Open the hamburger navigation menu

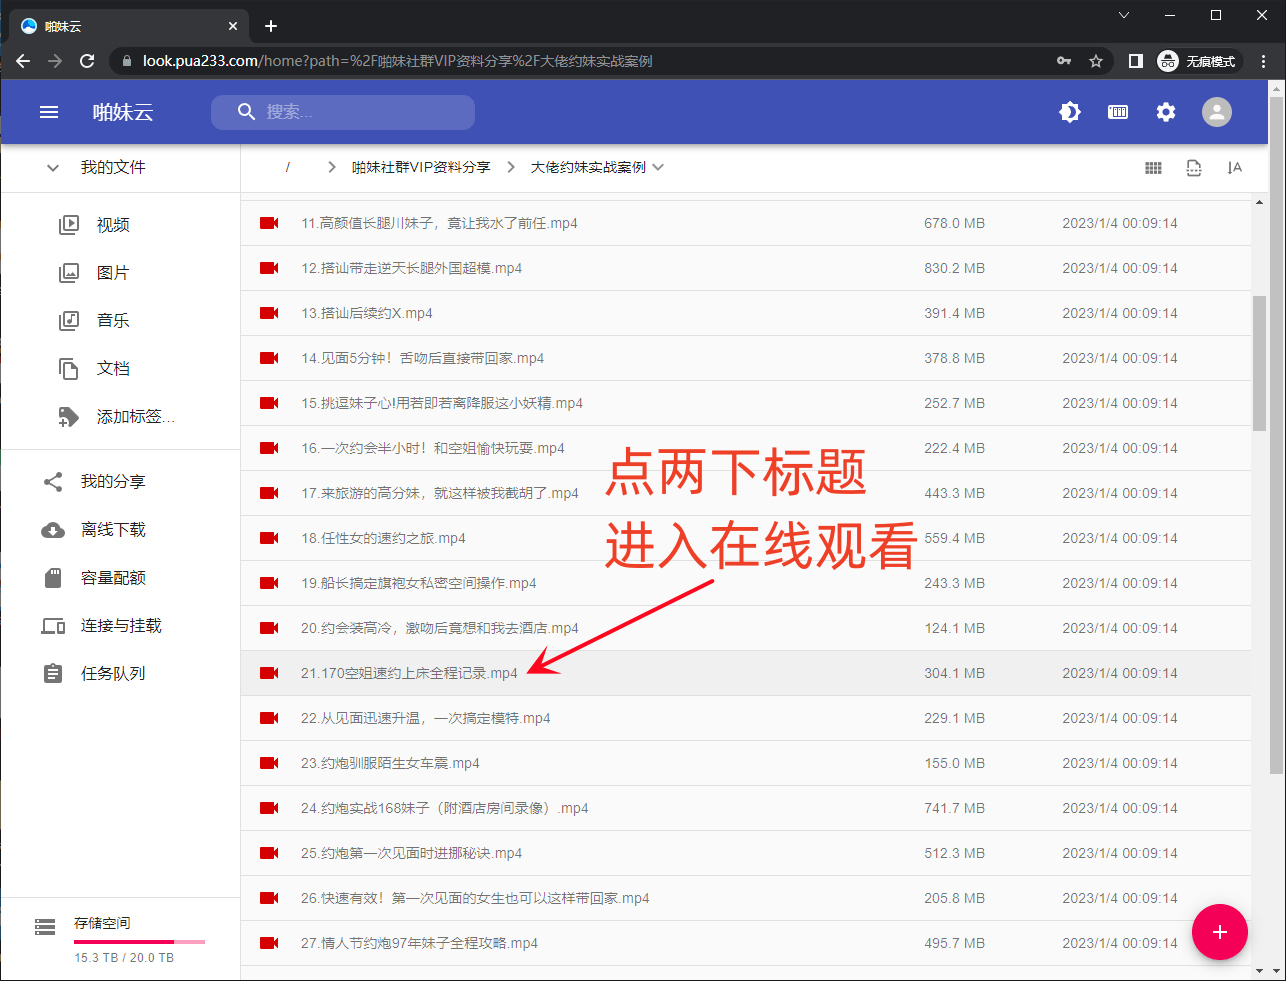49,112
